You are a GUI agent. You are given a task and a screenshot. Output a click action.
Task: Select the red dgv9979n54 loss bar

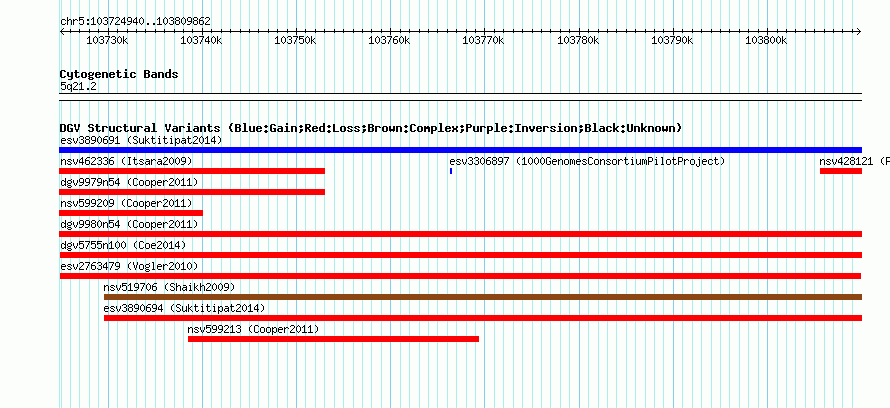[192, 192]
